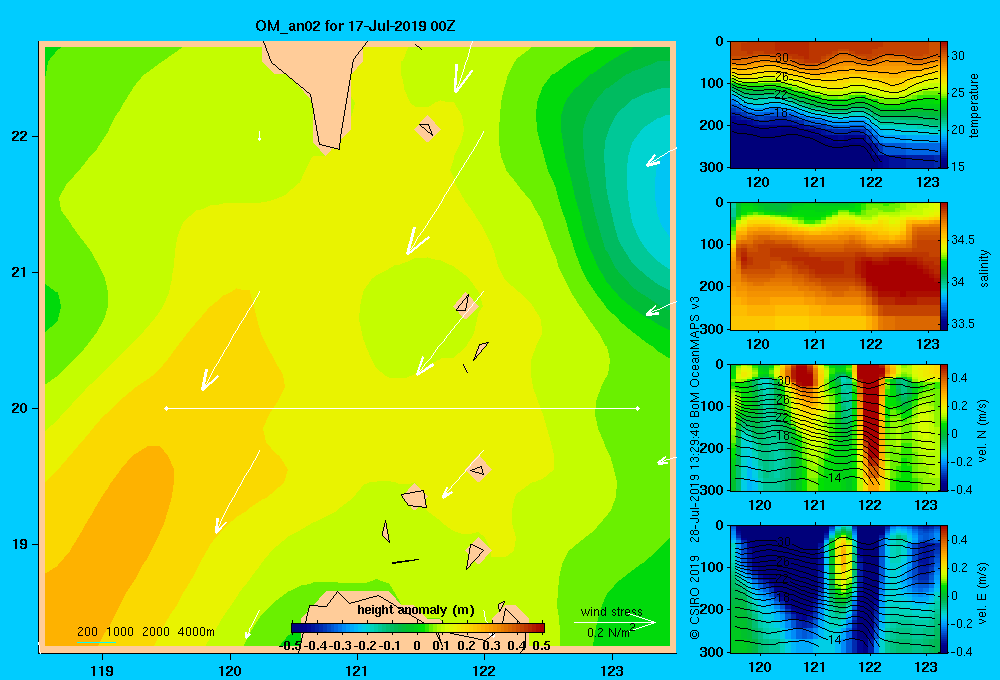
Task: Click the "25" tick on temperature color scale
Action: click(958, 92)
